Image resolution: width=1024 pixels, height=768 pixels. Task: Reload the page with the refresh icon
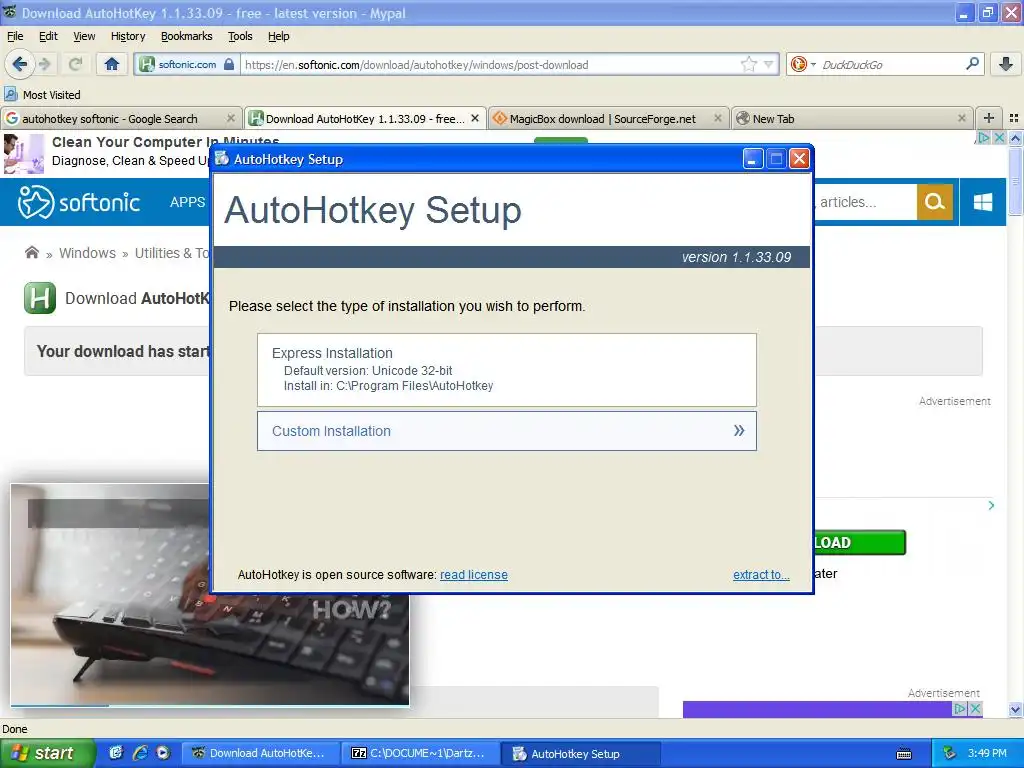[x=76, y=64]
